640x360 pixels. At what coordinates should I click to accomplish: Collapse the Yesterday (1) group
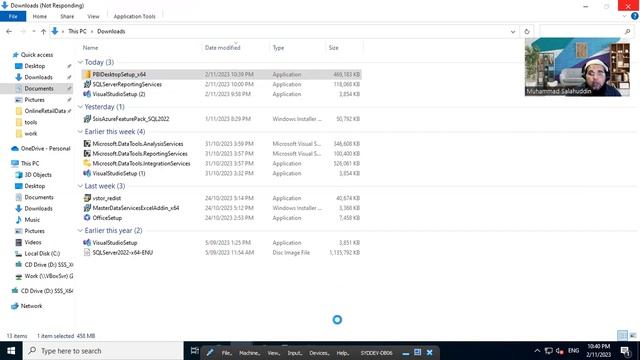(80, 107)
